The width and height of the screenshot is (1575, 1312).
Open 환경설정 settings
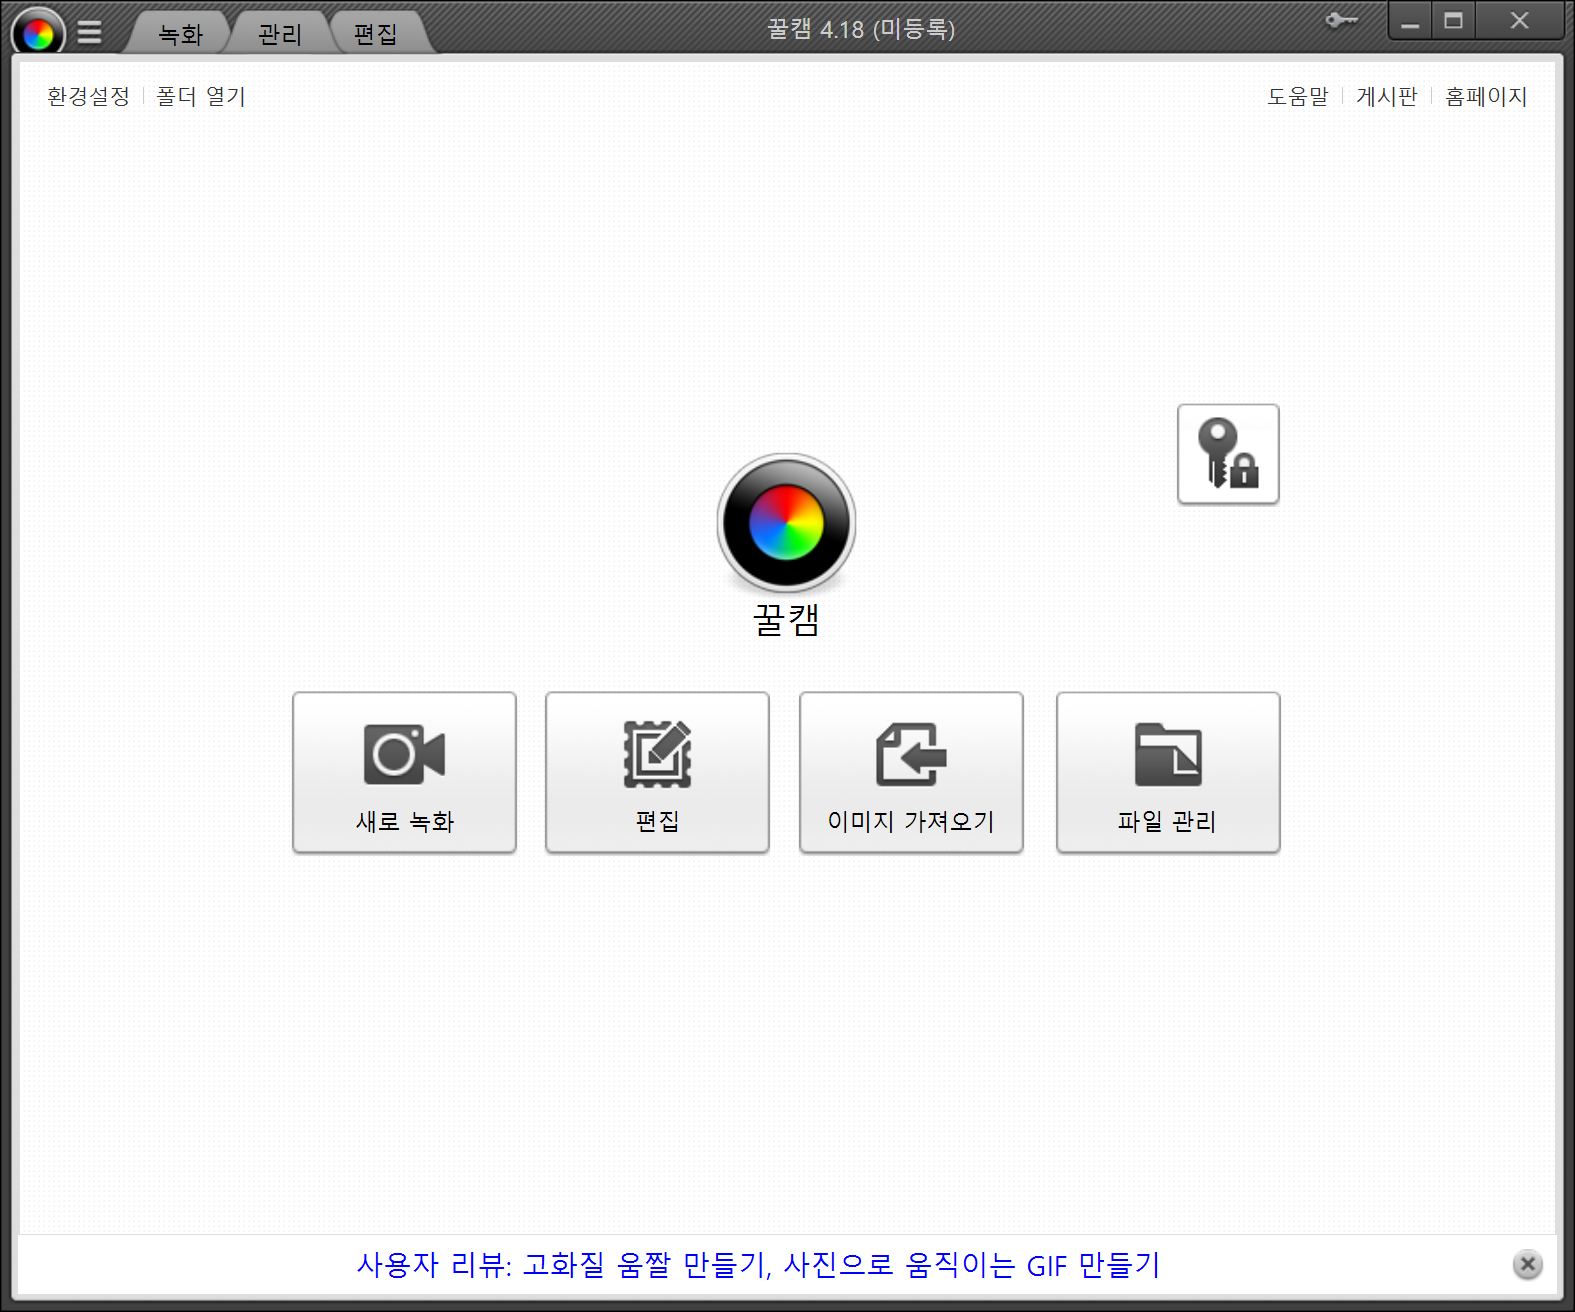pyautogui.click(x=88, y=96)
